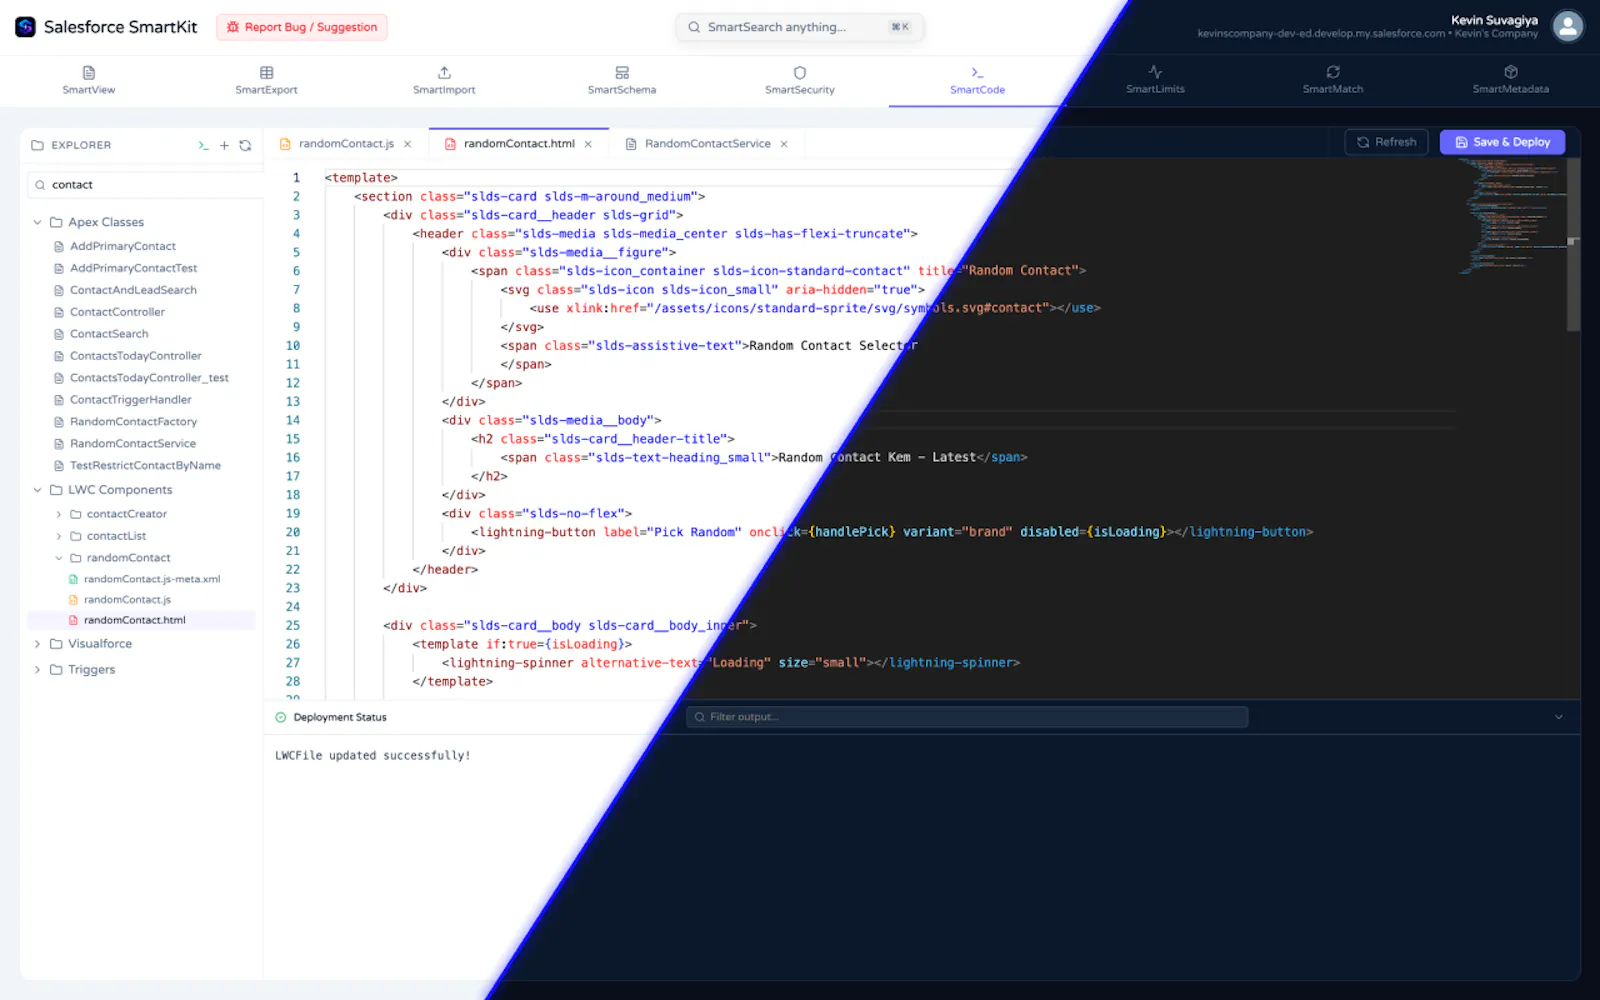This screenshot has height=1000, width=1600.
Task: Select ContactTriggerHandler class
Action: (131, 400)
